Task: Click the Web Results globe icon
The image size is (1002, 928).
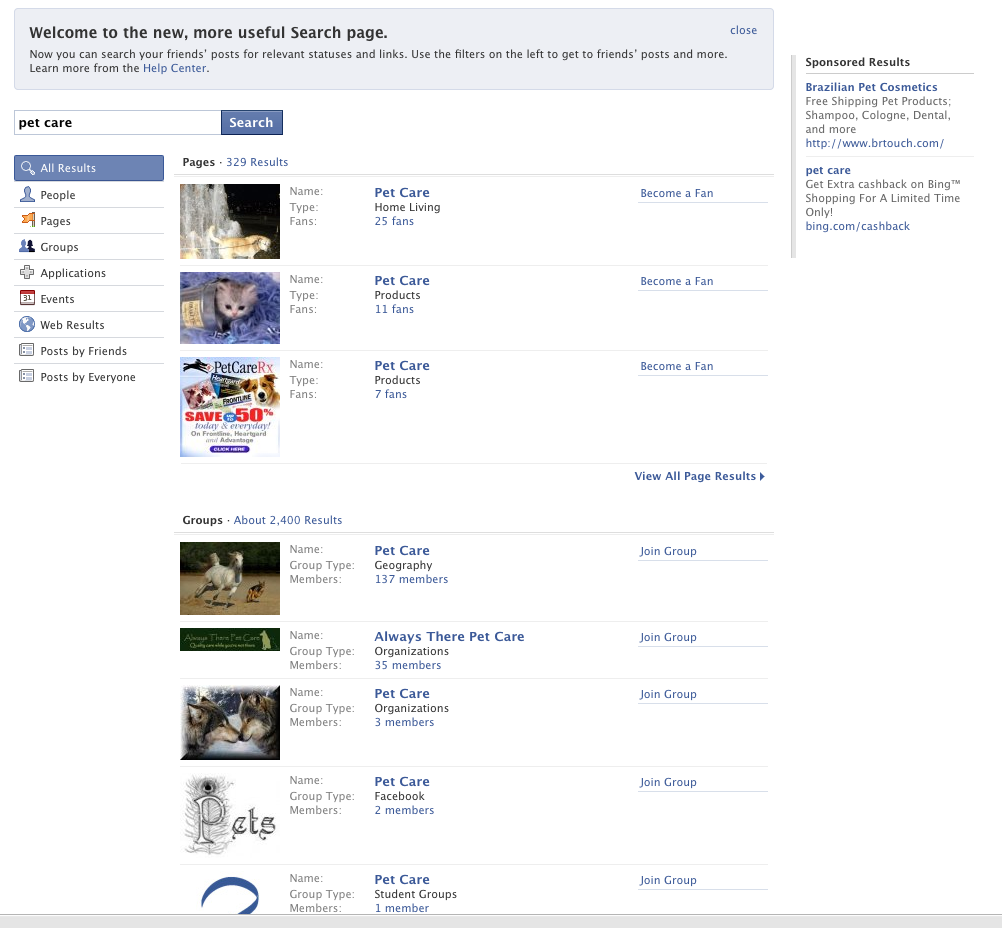Action: (x=27, y=324)
